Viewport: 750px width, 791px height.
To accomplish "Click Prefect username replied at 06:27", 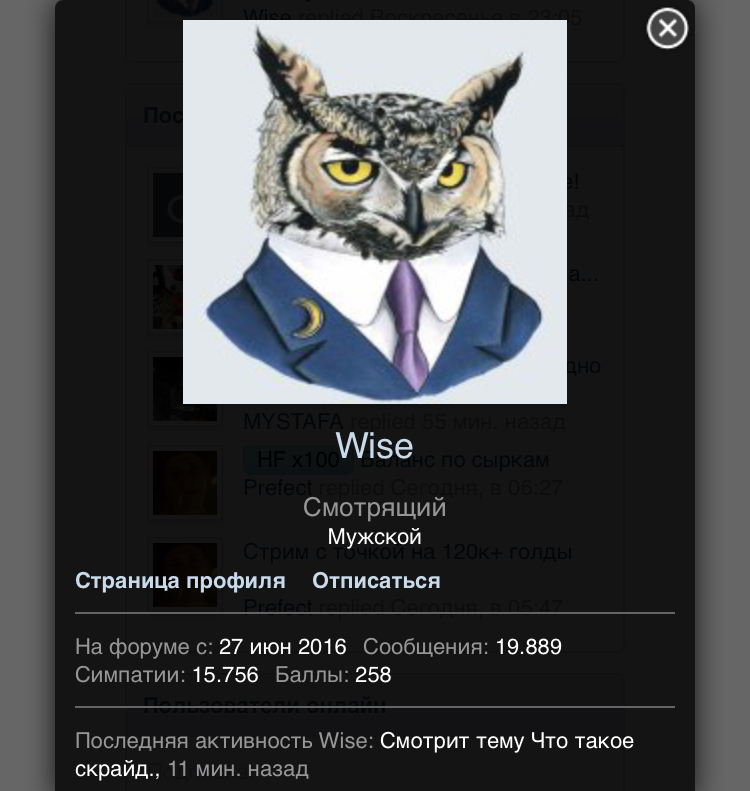I will click(x=277, y=488).
